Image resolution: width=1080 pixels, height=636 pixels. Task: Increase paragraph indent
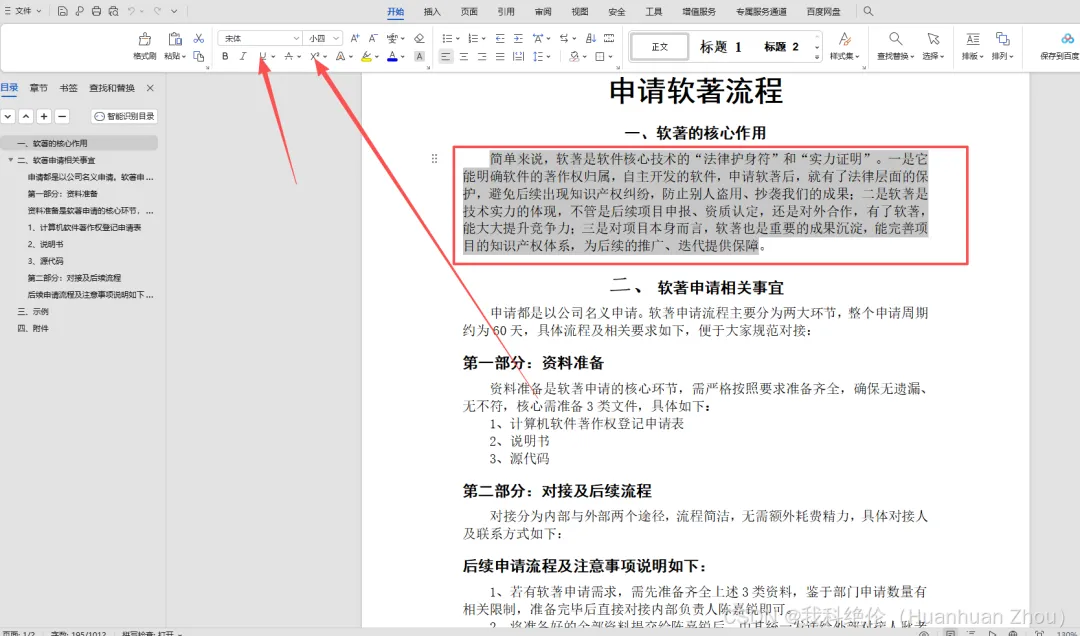(518, 39)
